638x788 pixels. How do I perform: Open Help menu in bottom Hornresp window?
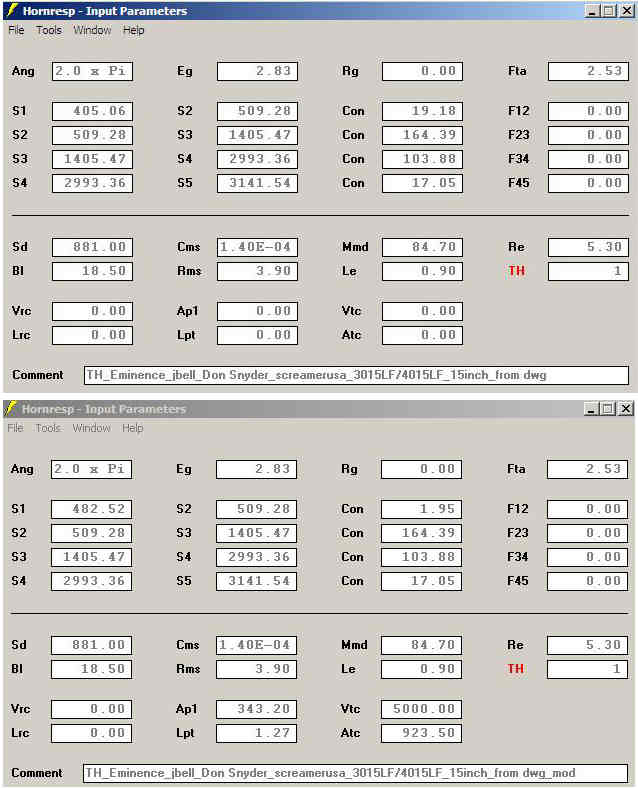click(132, 428)
